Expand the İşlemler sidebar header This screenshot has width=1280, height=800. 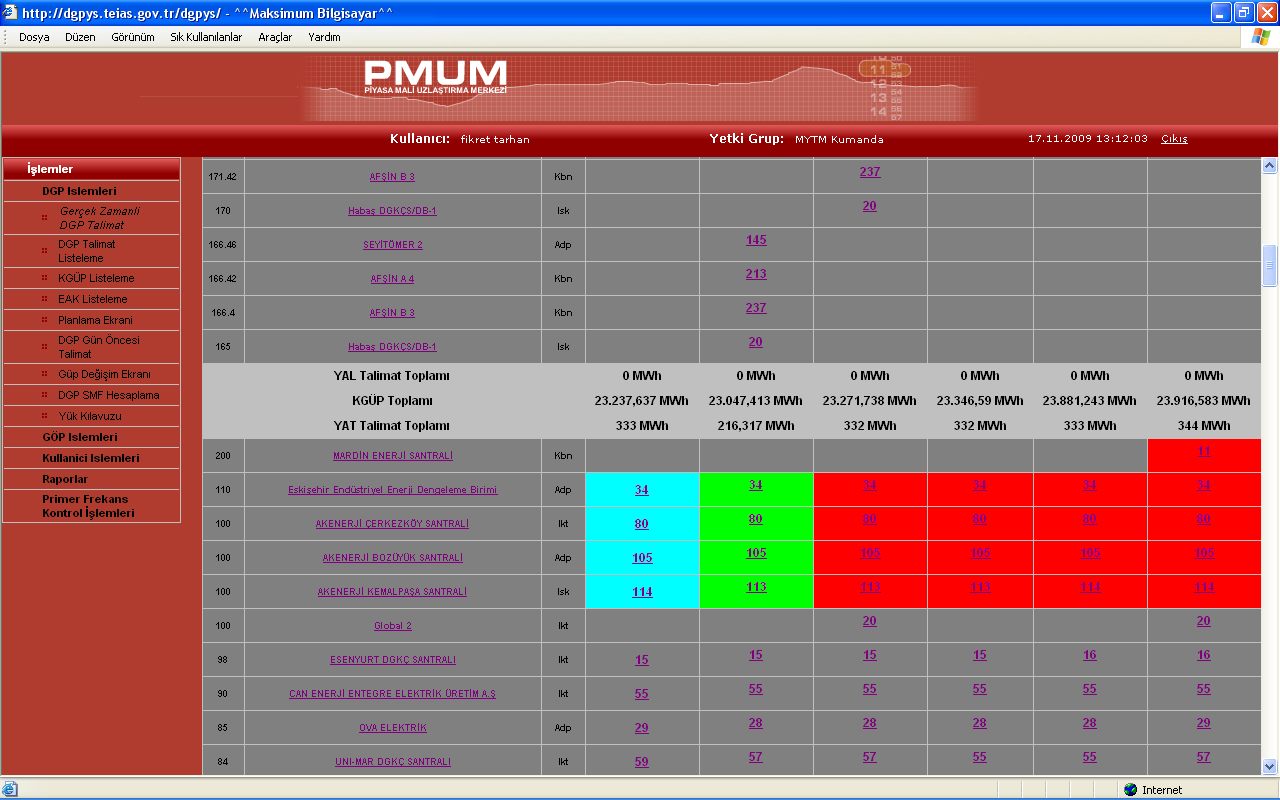click(x=92, y=169)
